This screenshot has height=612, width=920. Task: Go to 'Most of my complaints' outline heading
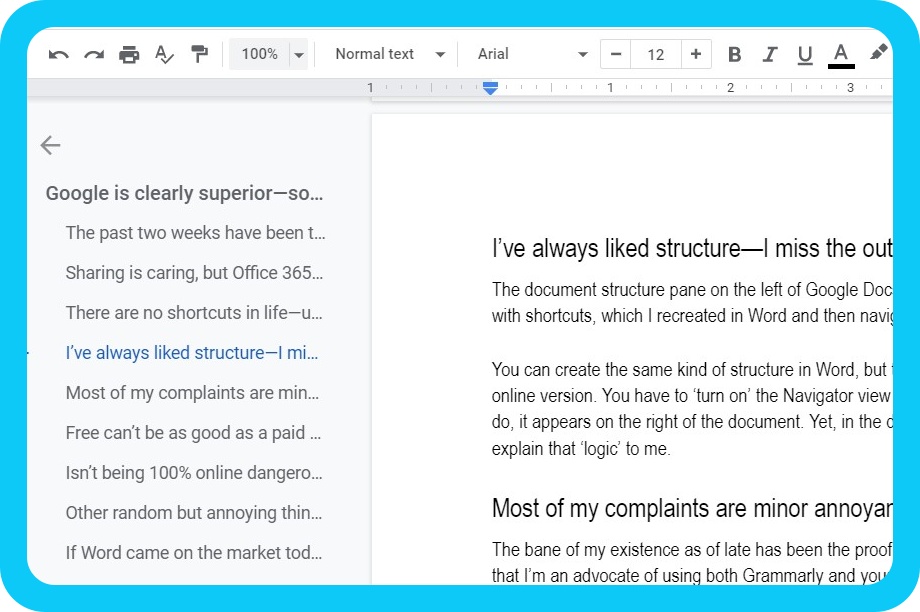point(192,393)
